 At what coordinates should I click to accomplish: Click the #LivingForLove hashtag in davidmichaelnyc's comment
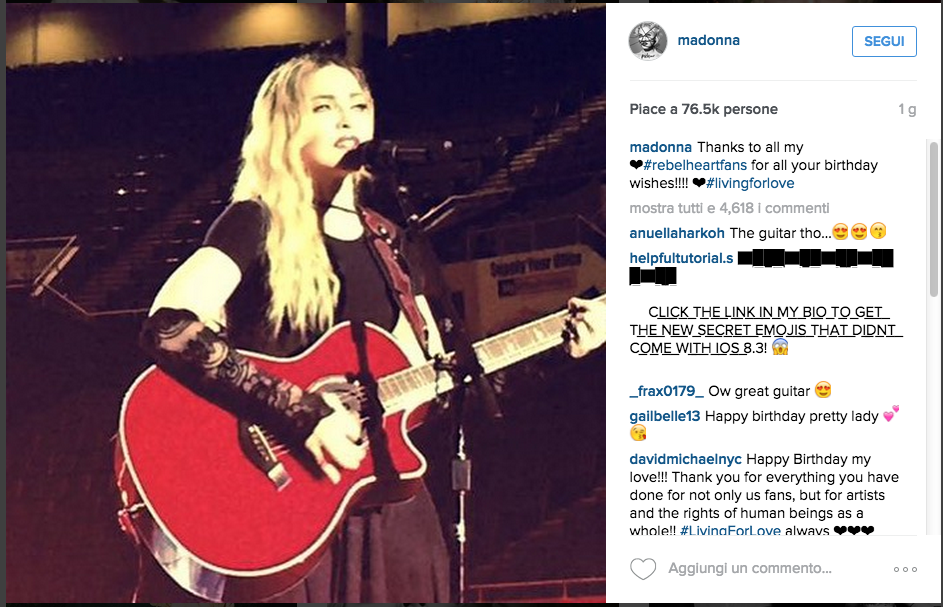730,531
